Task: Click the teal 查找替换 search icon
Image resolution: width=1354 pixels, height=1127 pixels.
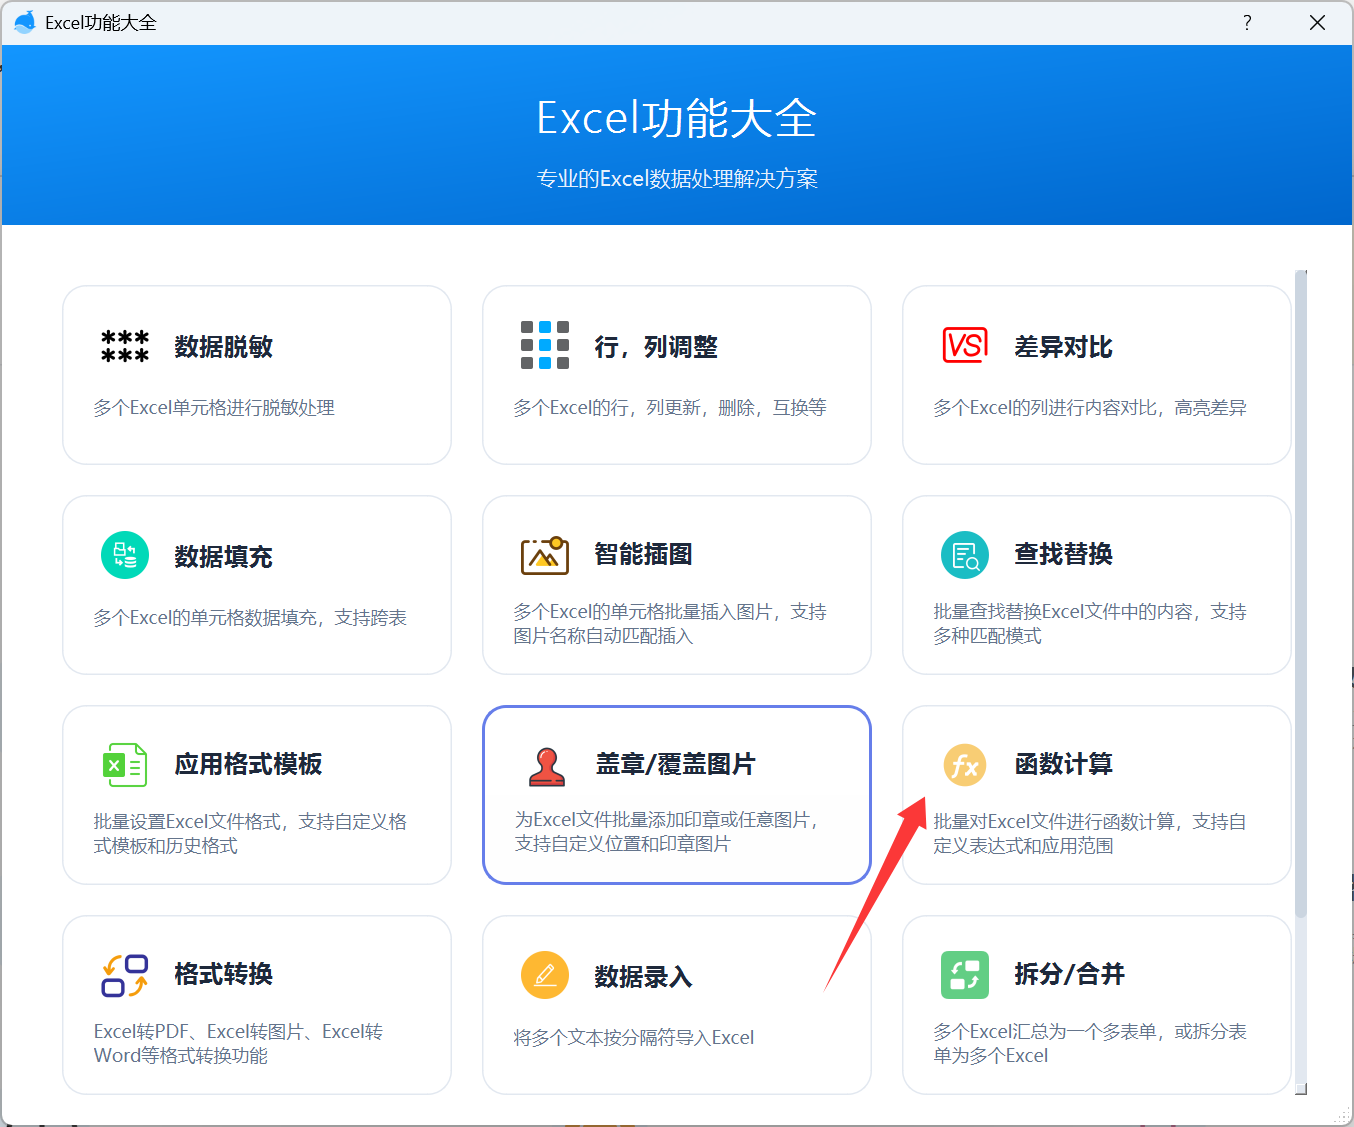Action: (965, 555)
